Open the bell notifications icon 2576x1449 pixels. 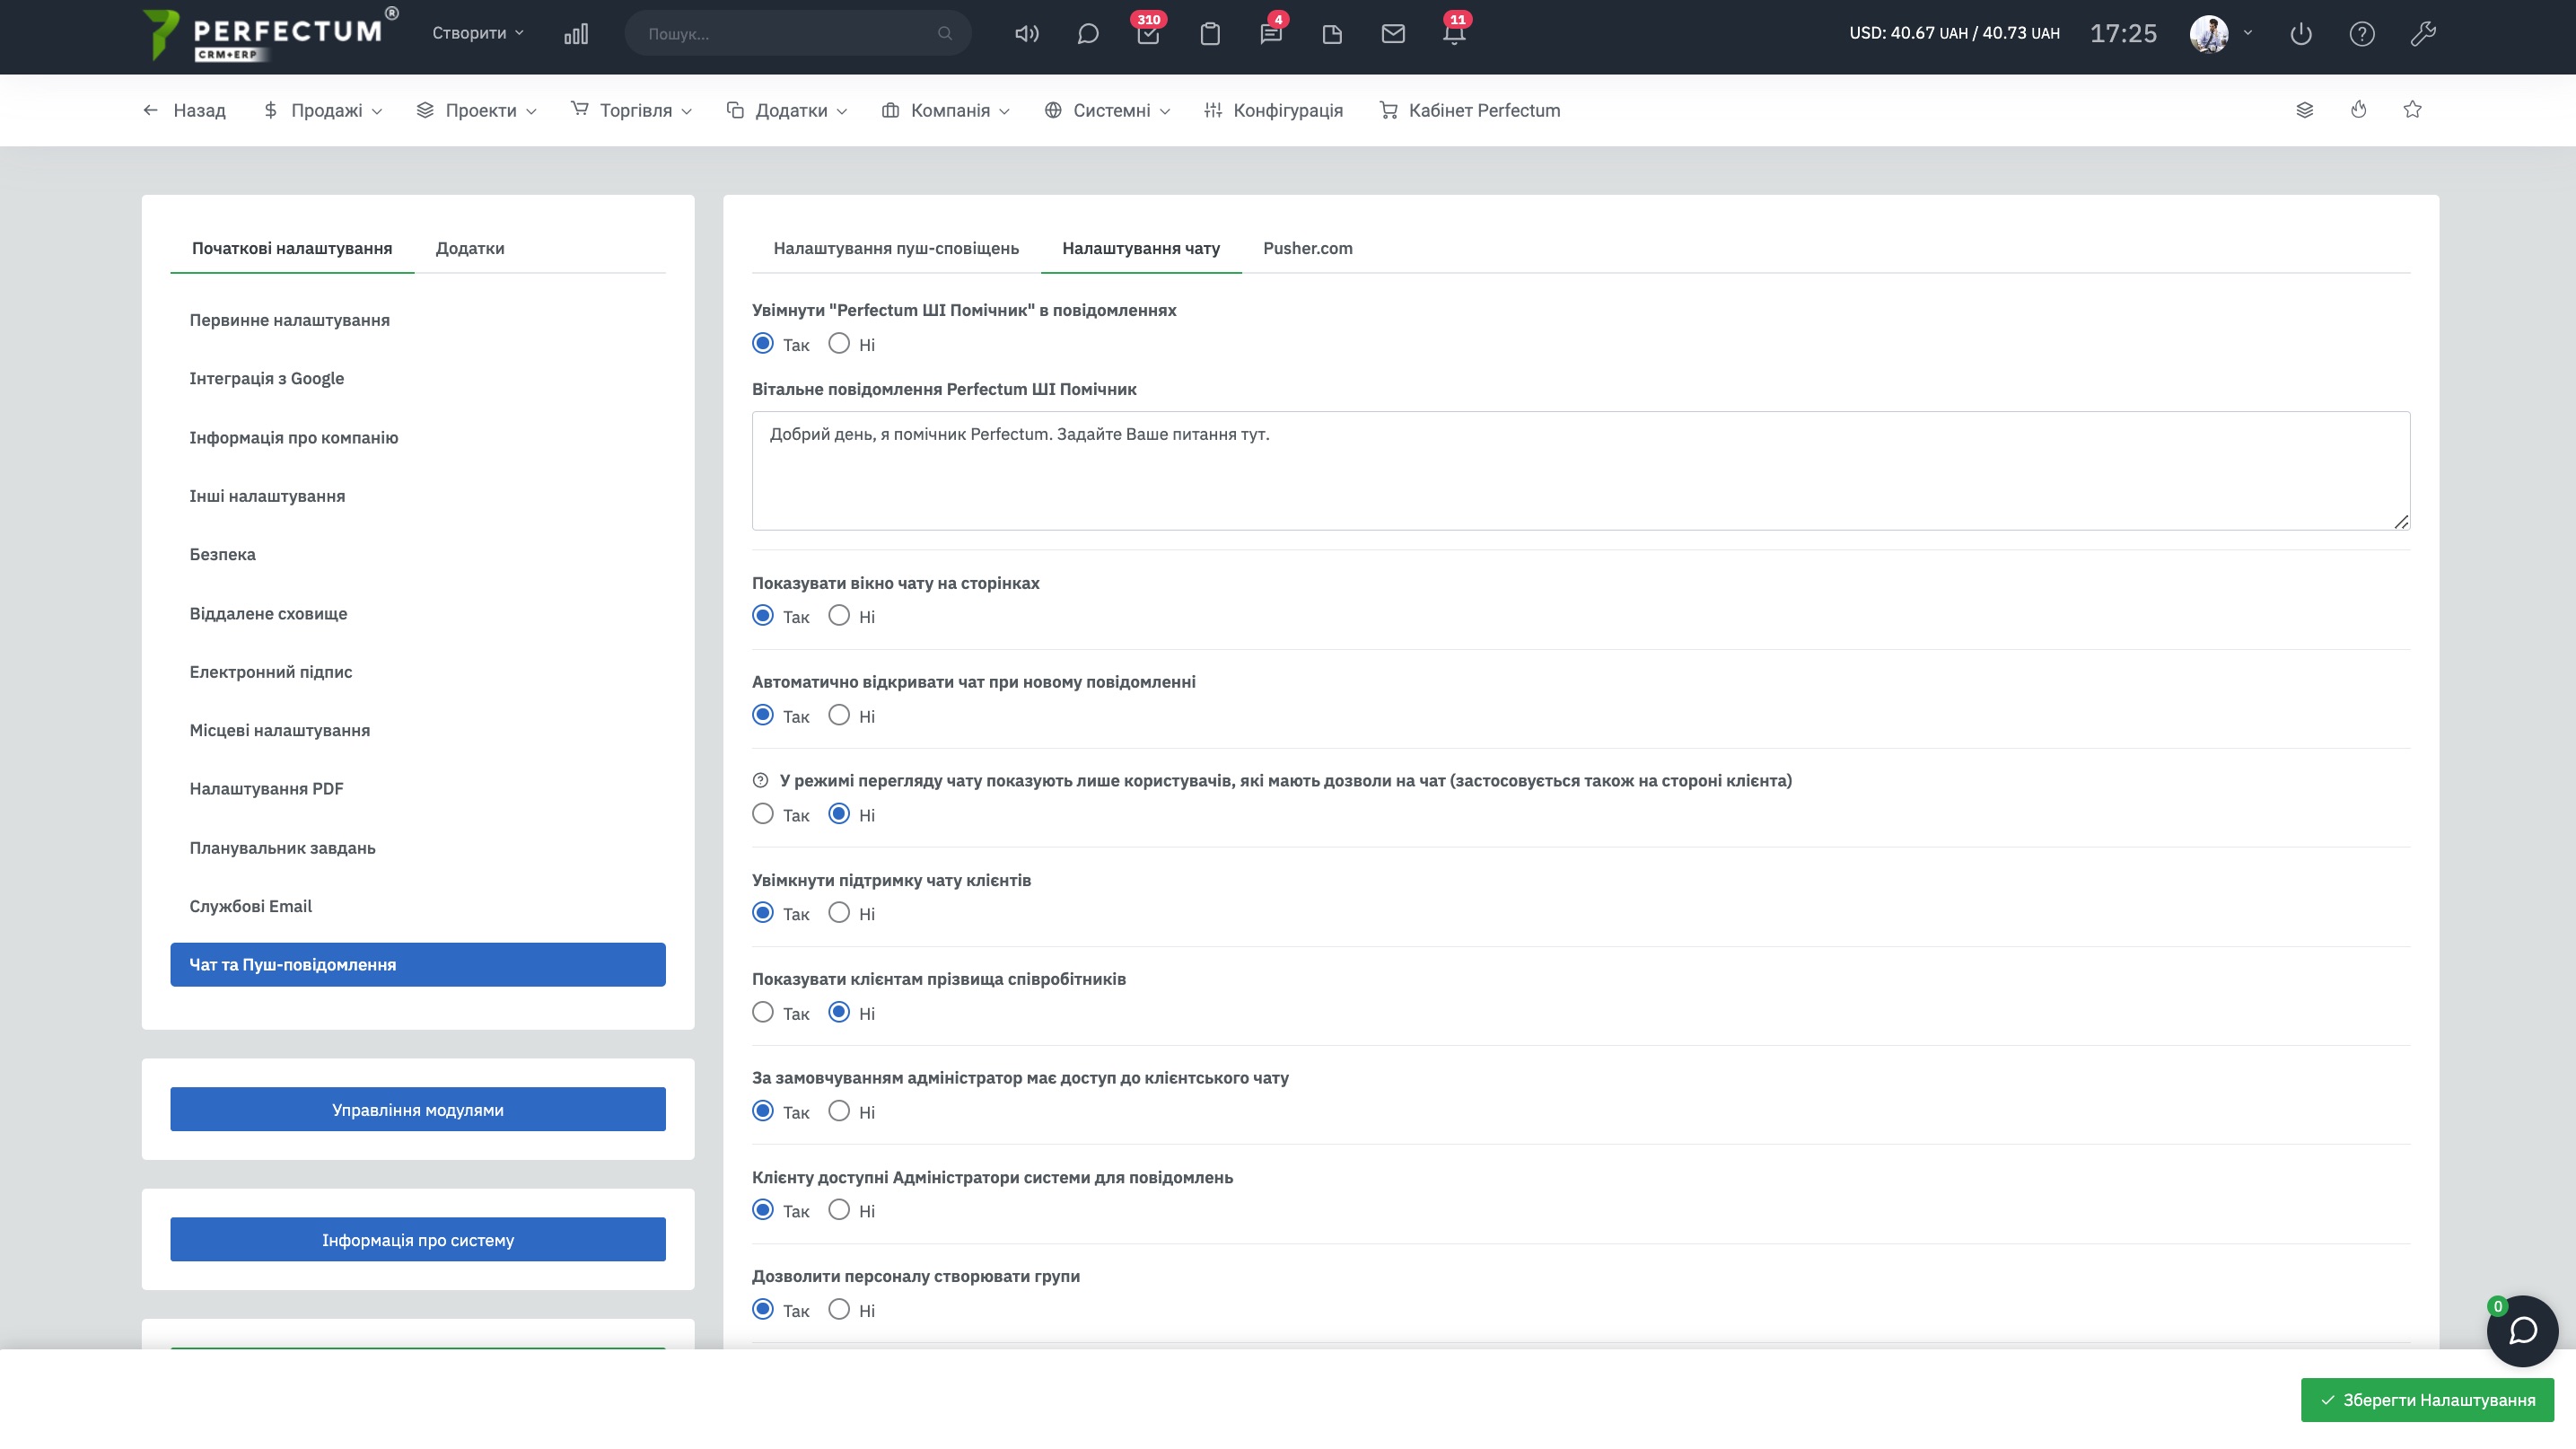point(1454,34)
